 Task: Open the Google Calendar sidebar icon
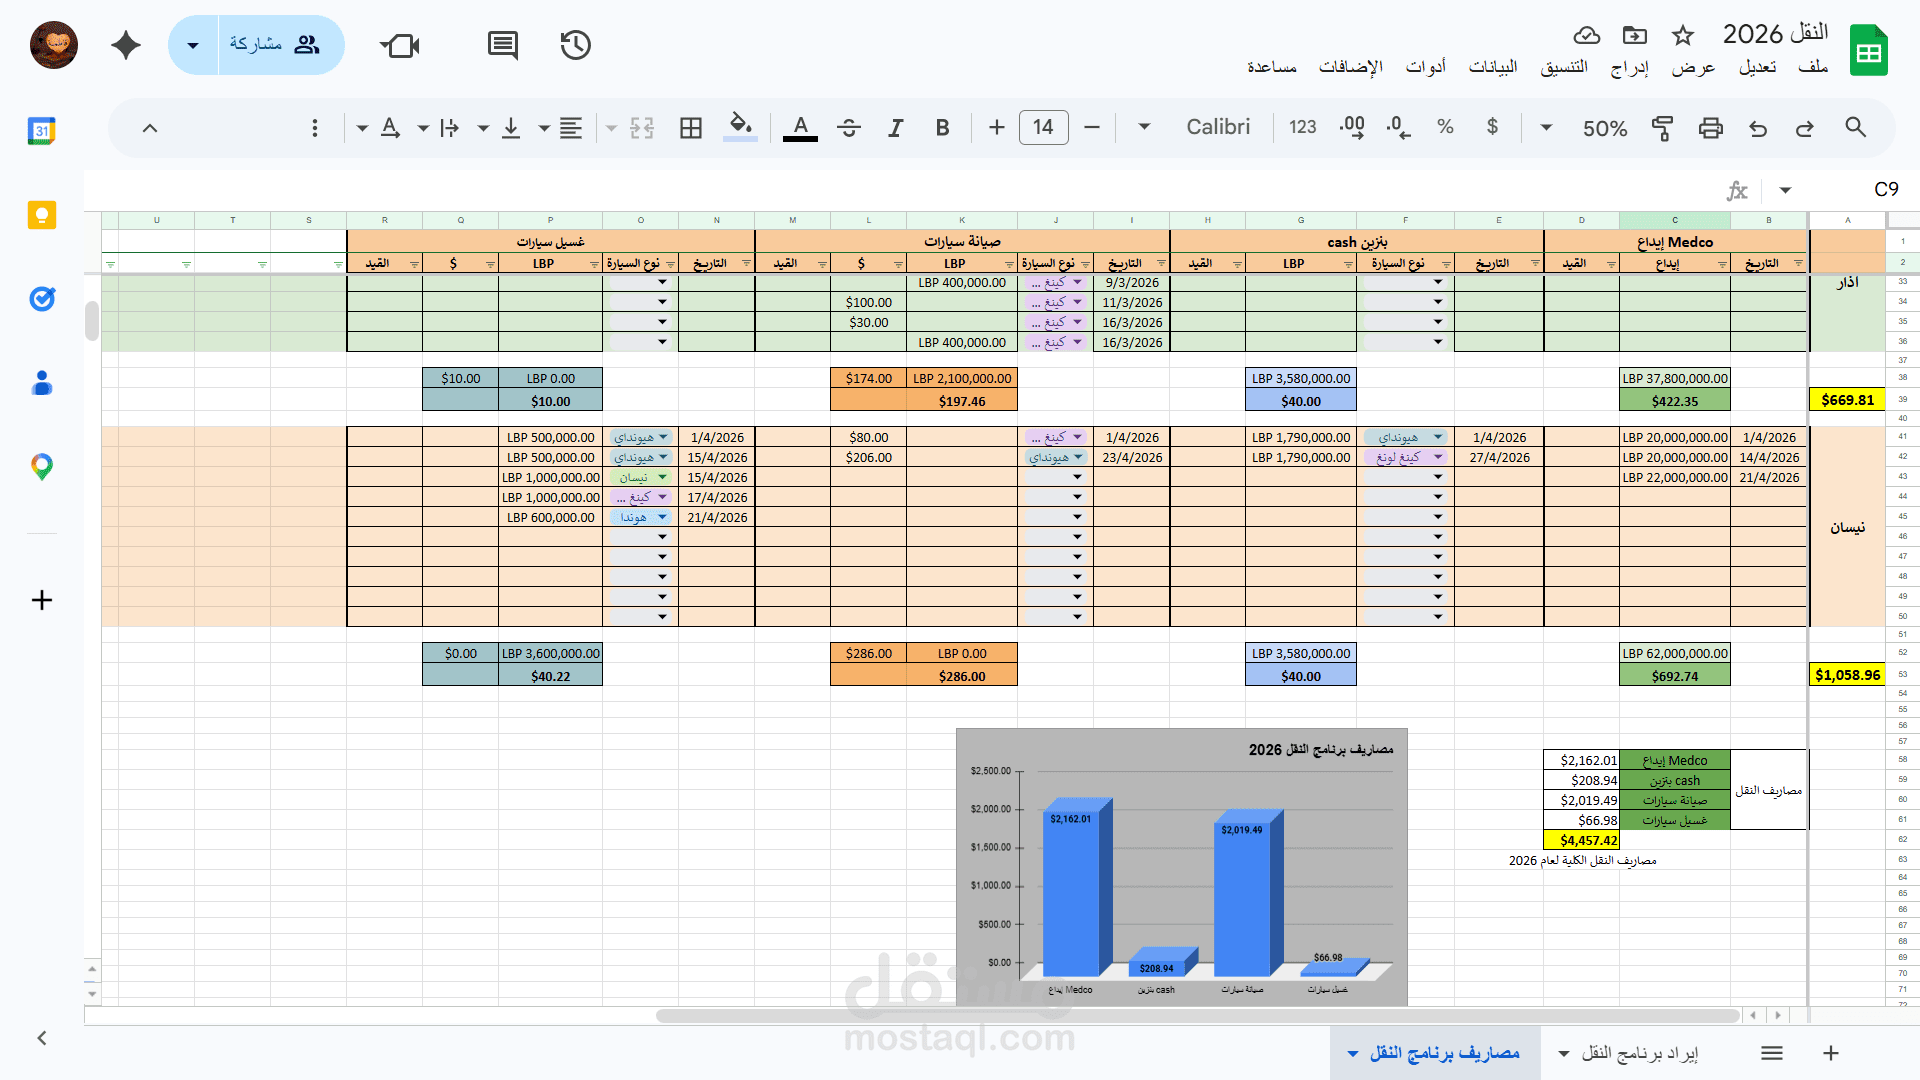42,131
